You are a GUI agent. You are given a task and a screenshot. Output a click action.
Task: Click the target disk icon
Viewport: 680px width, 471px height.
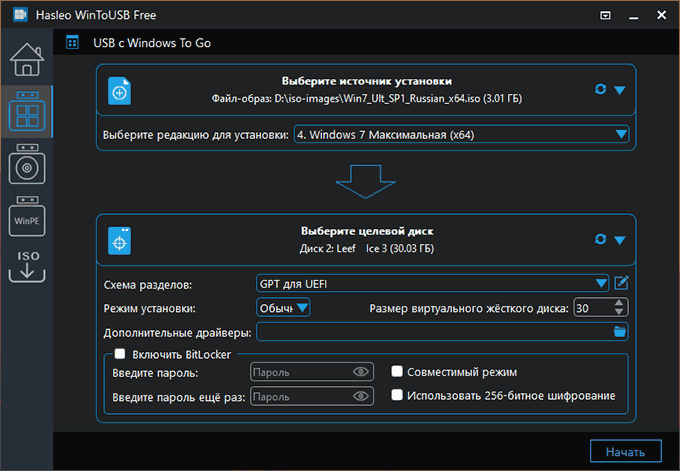coord(119,241)
